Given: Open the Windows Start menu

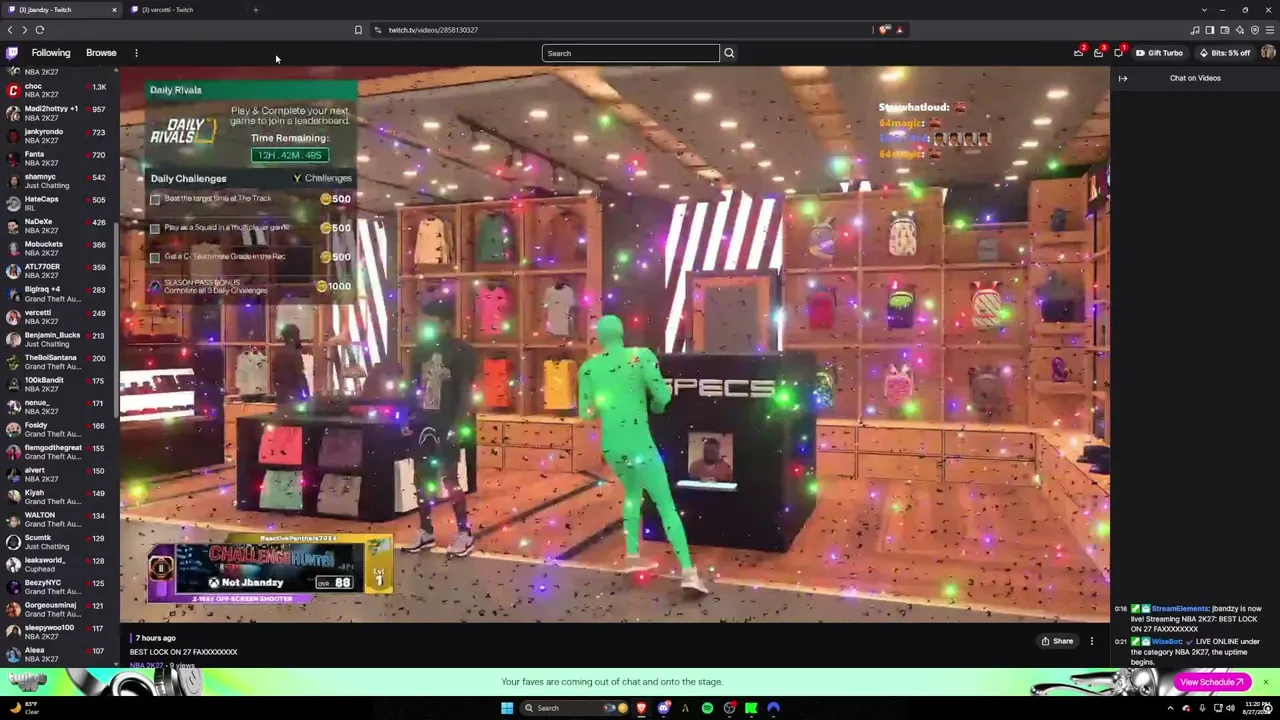Looking at the screenshot, I should (x=507, y=708).
